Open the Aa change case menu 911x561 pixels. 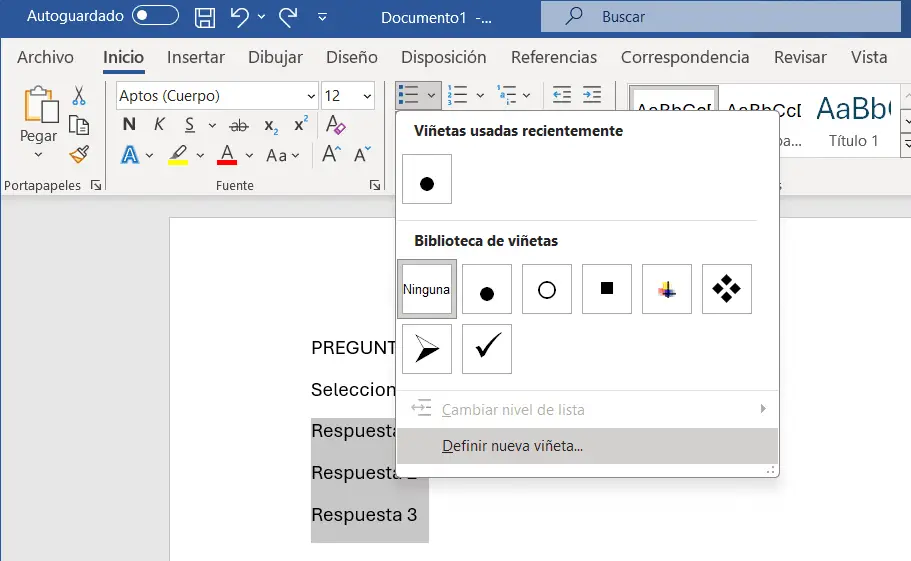[x=282, y=155]
